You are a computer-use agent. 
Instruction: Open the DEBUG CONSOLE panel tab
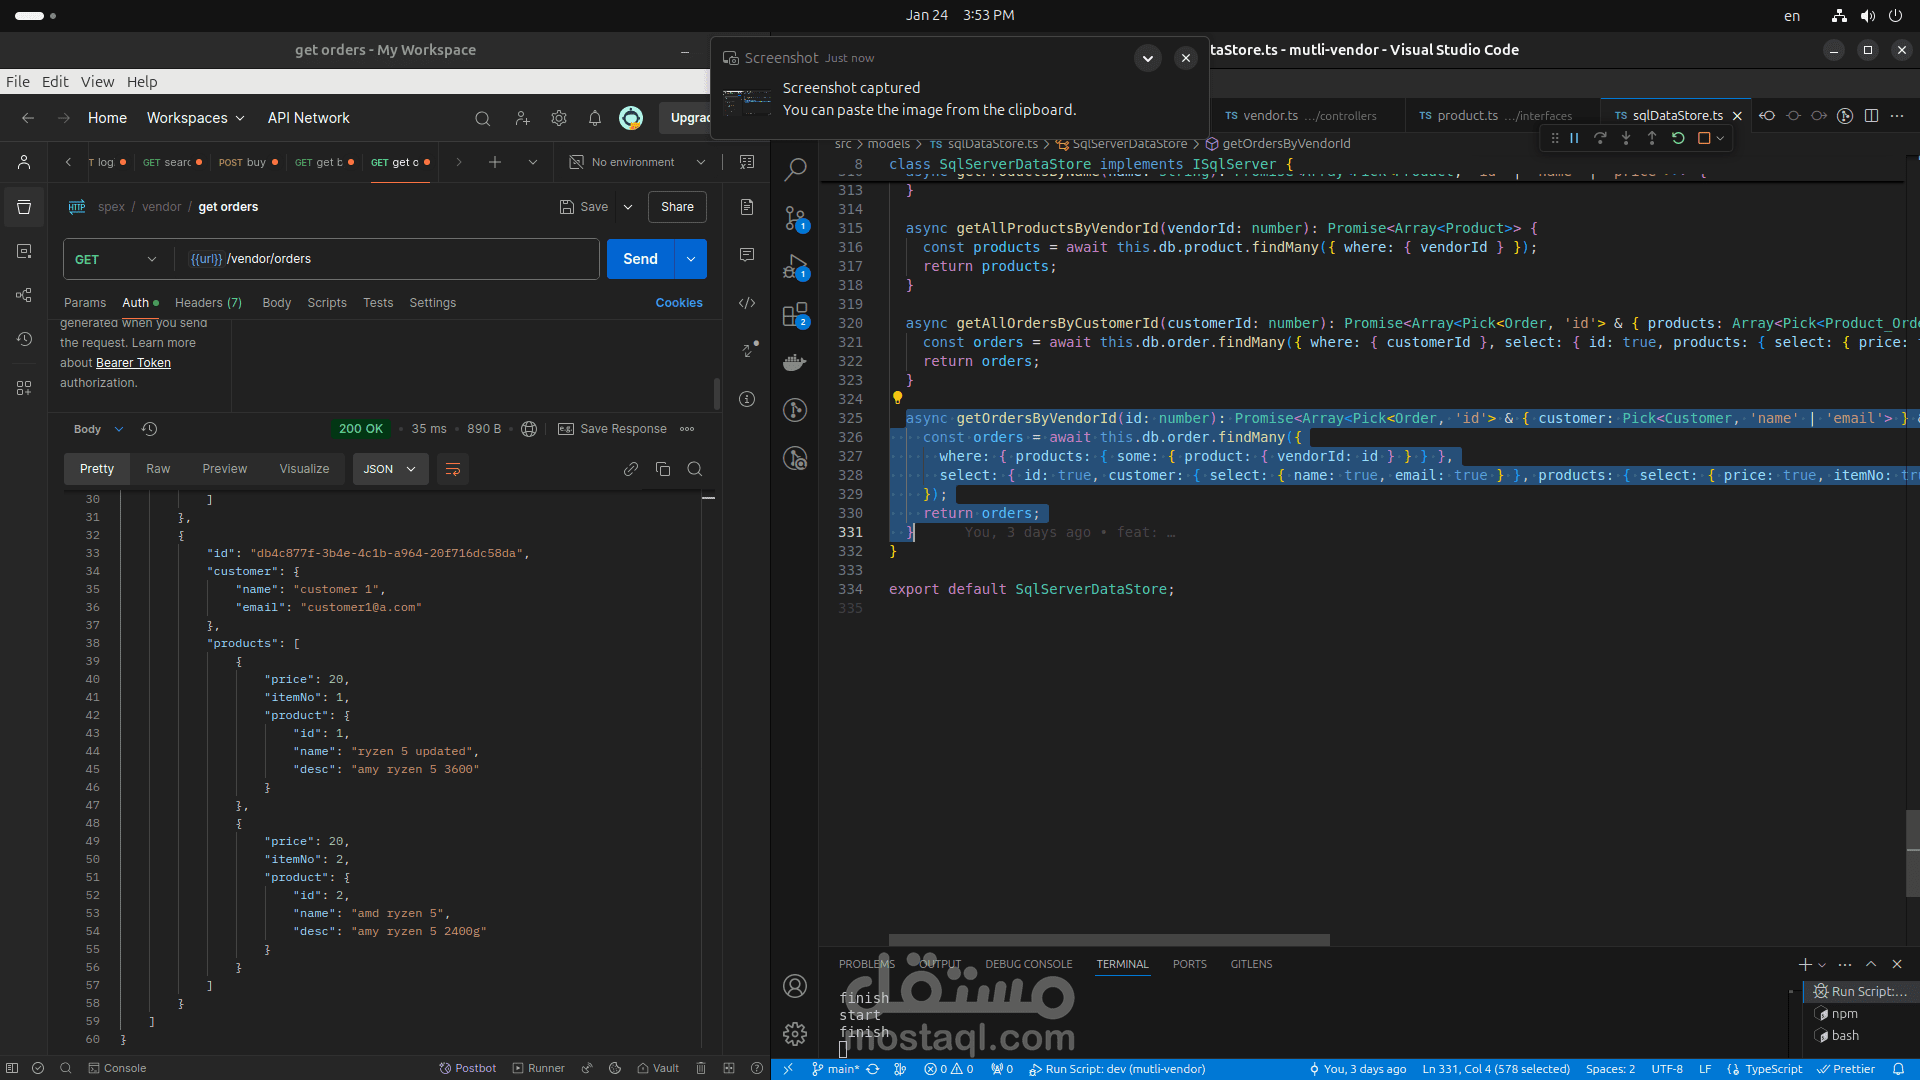pyautogui.click(x=1028, y=964)
